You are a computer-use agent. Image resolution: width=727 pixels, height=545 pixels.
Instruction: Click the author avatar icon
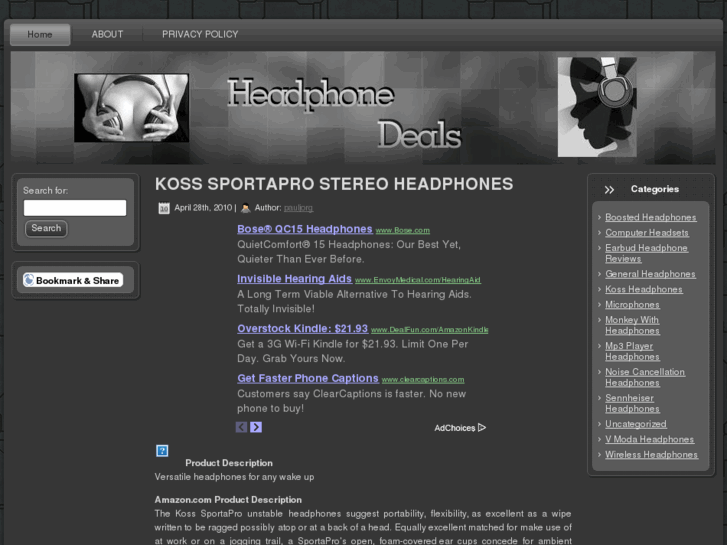(x=246, y=208)
